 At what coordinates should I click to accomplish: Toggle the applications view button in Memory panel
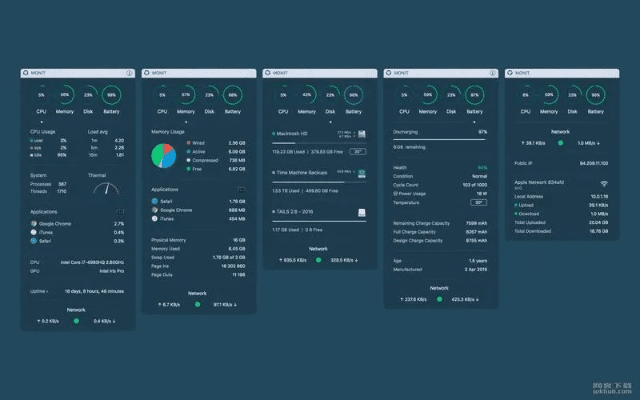241,189
